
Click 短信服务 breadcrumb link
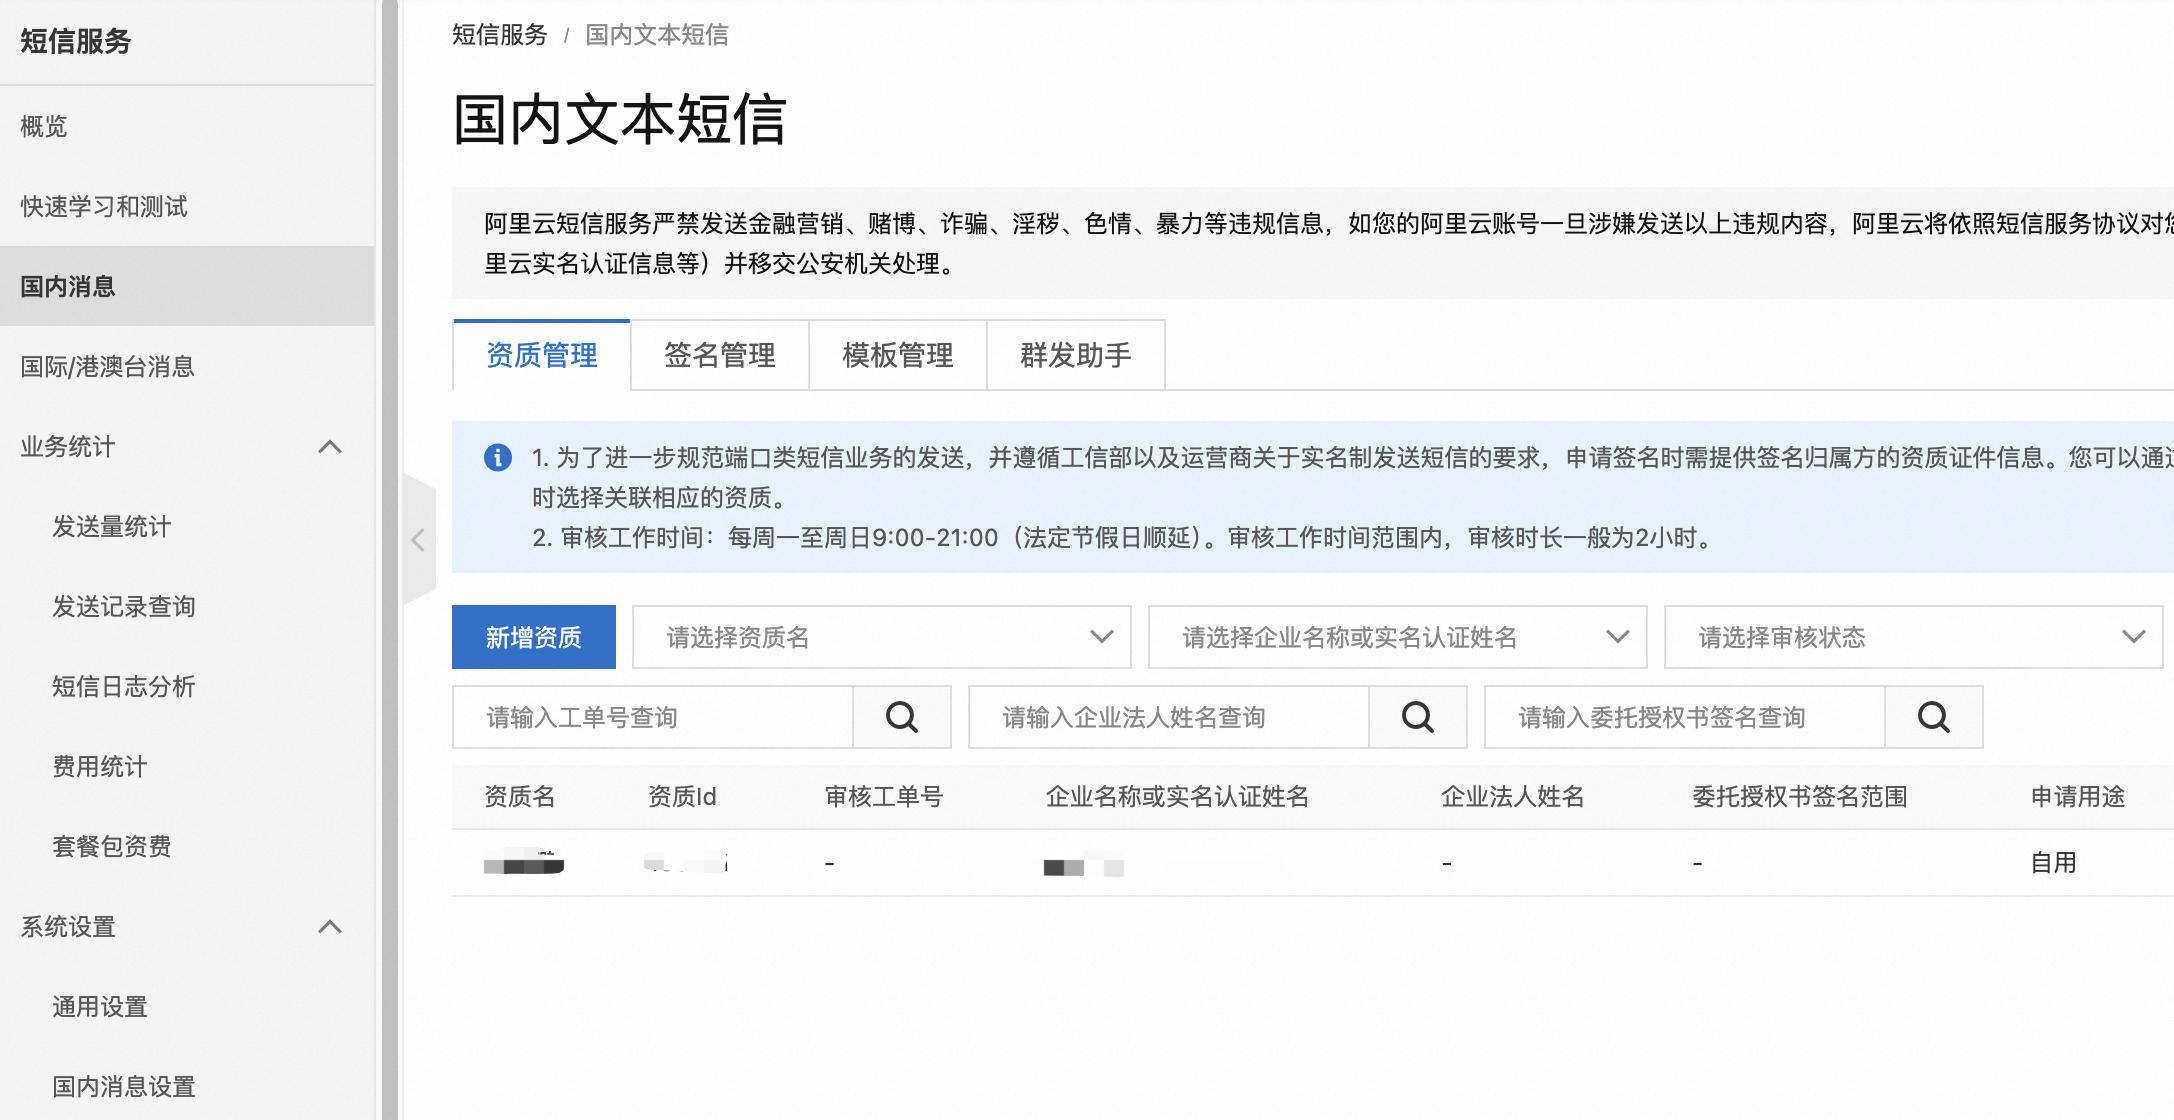[x=499, y=35]
